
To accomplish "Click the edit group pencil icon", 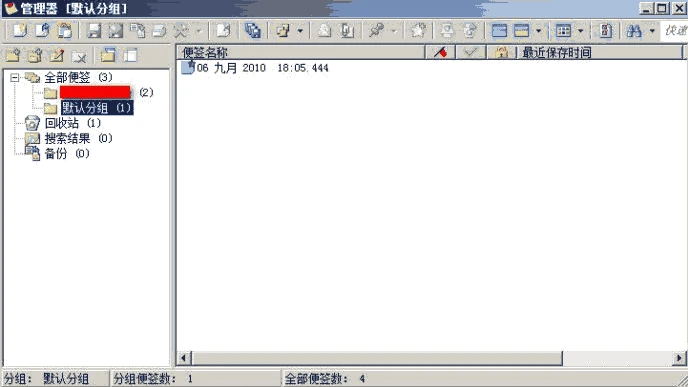I will tap(57, 56).
